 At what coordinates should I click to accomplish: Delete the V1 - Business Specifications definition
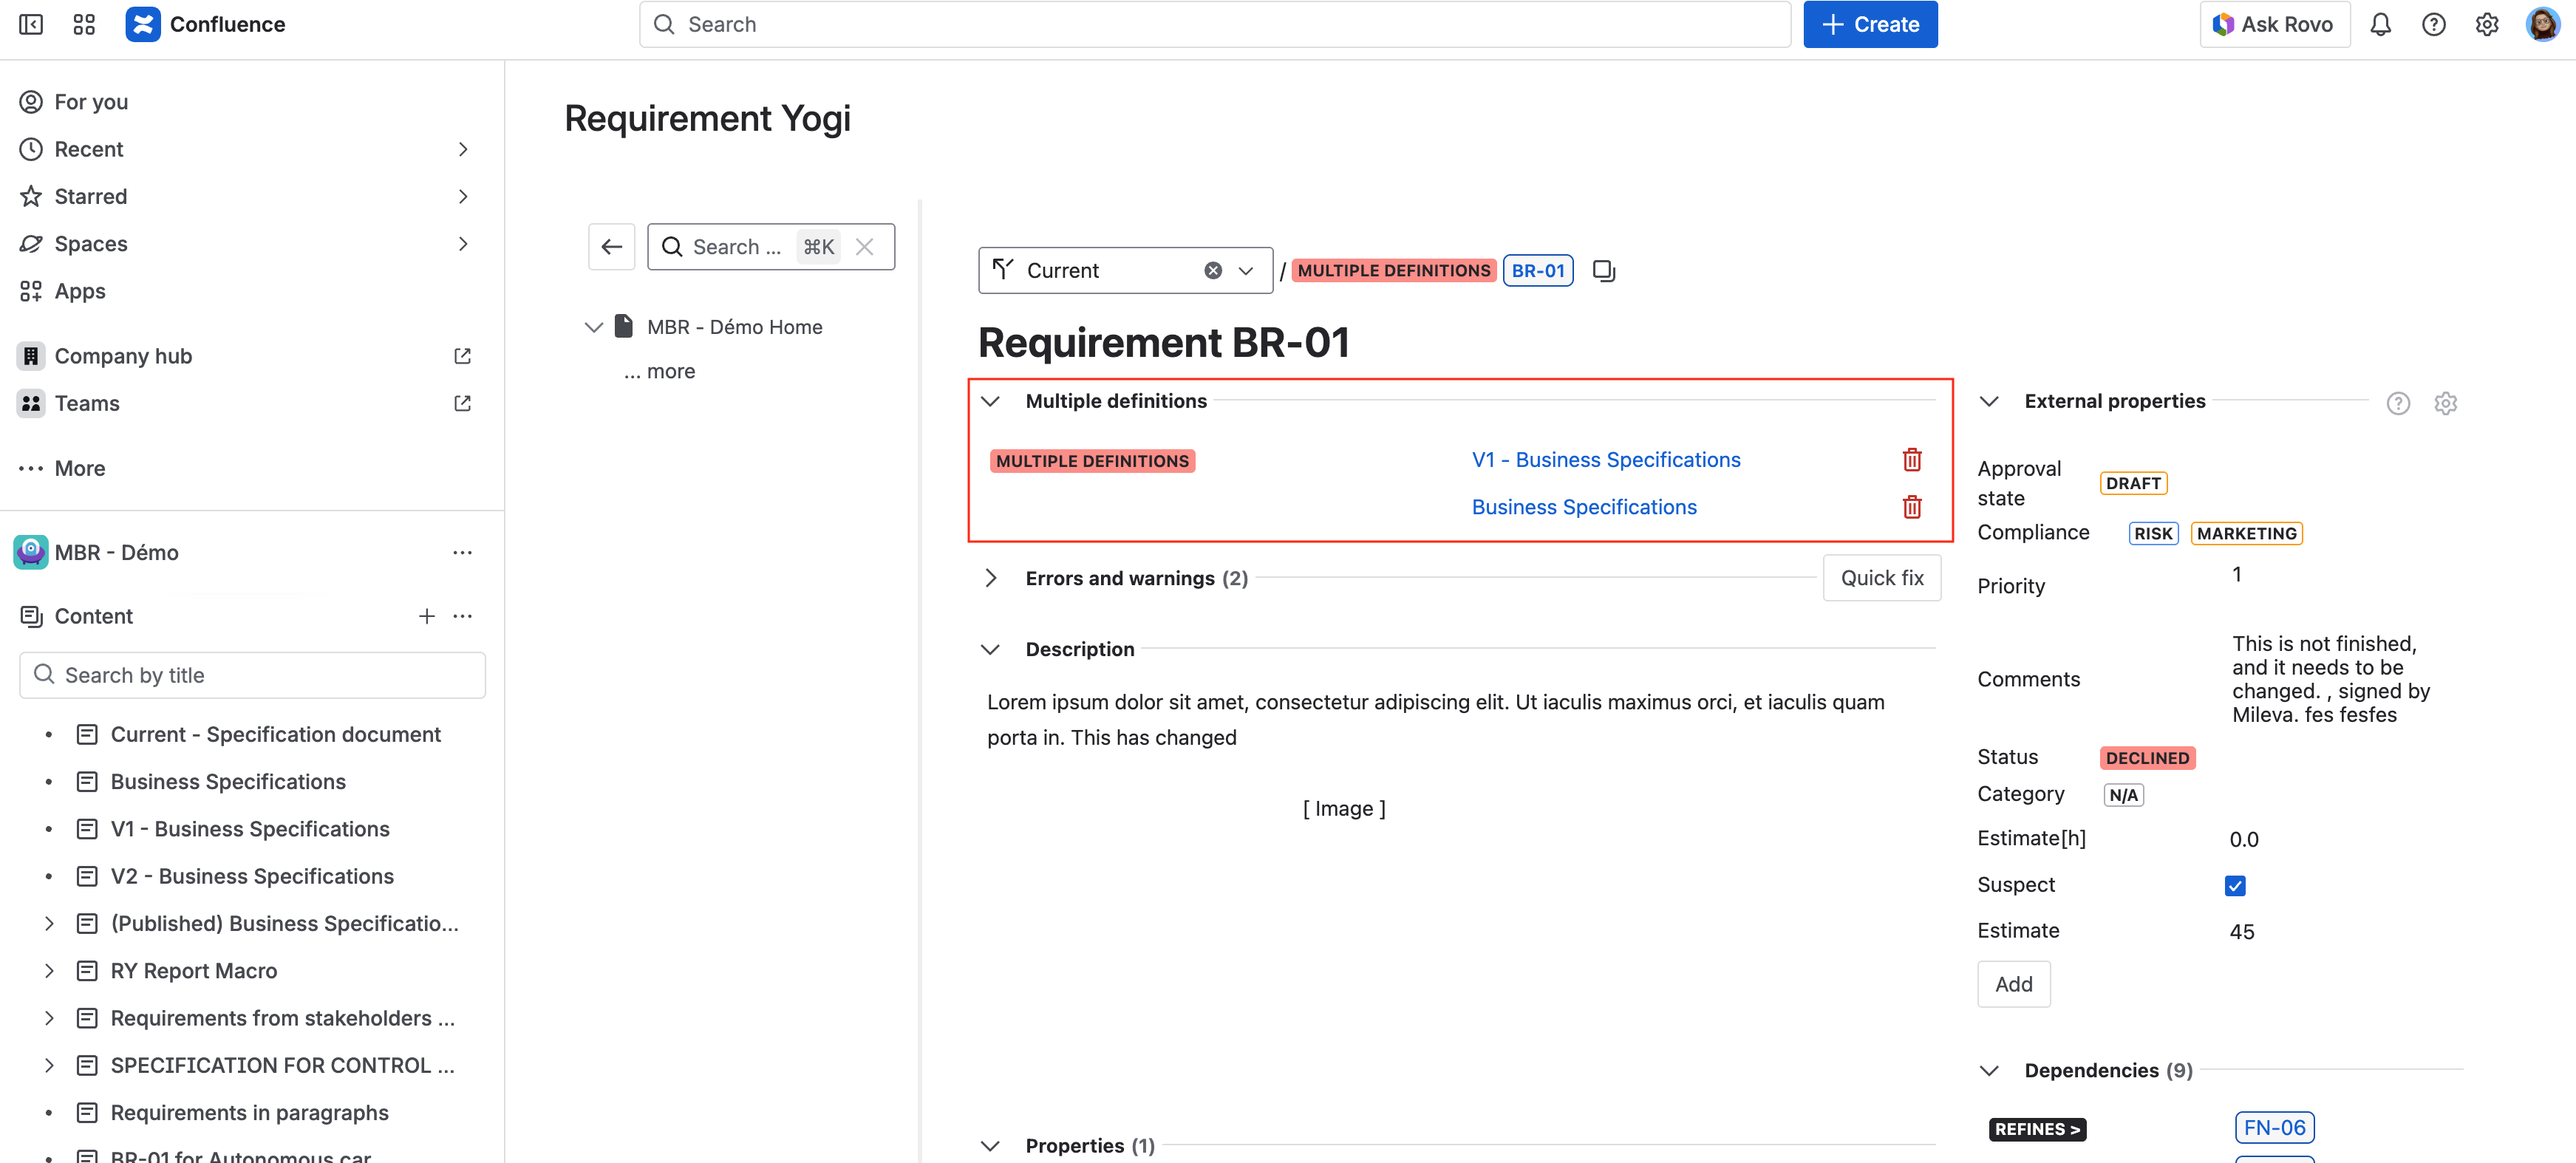pos(1911,460)
